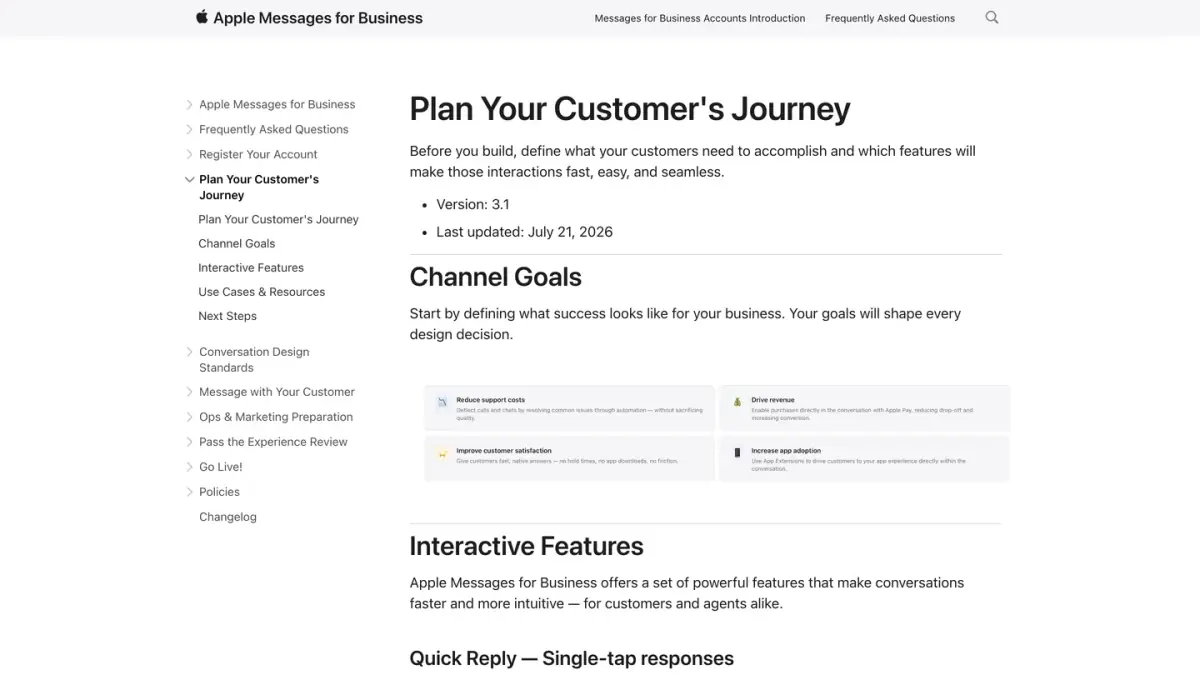1200x675 pixels.
Task: Open Policies sidebar item
Action: [219, 492]
